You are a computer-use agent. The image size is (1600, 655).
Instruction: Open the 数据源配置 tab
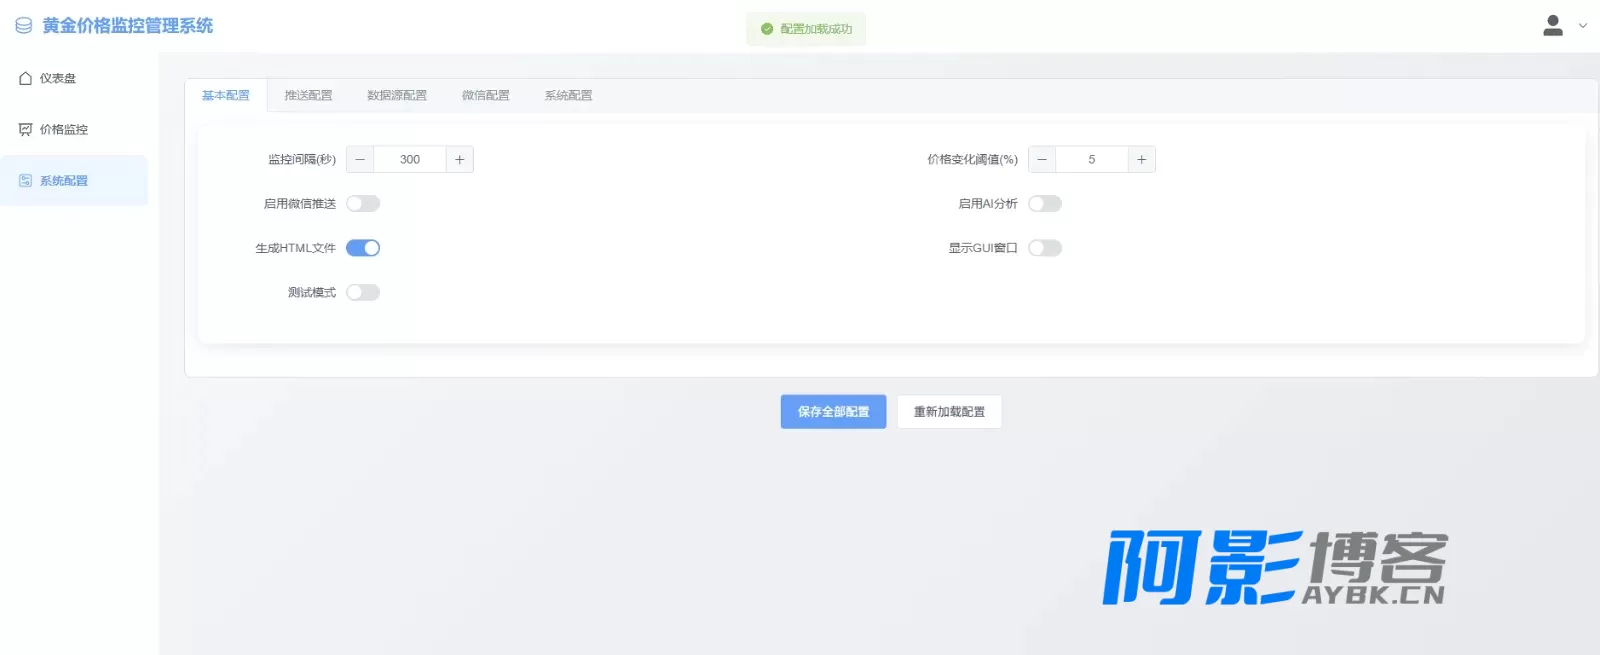[397, 95]
